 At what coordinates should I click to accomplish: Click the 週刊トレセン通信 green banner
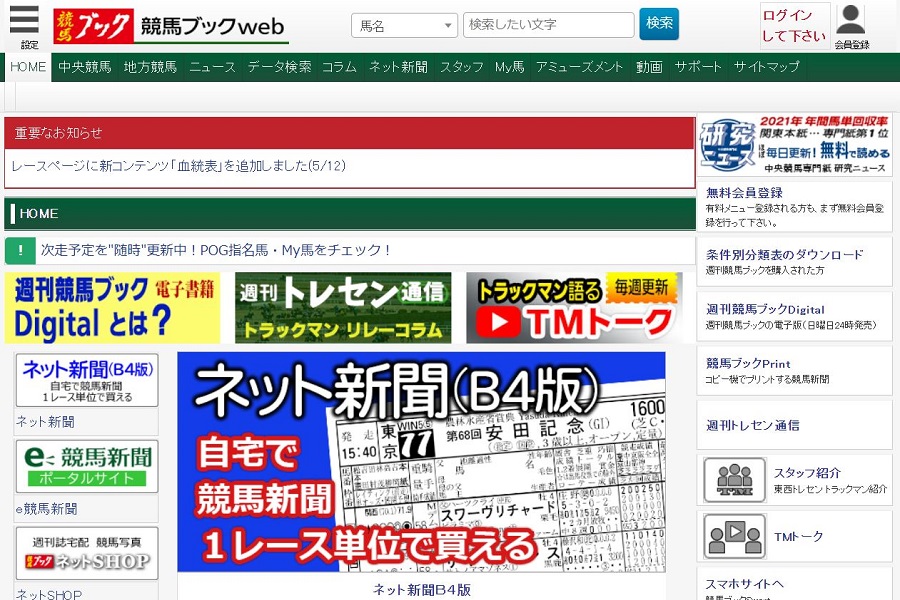tap(343, 308)
